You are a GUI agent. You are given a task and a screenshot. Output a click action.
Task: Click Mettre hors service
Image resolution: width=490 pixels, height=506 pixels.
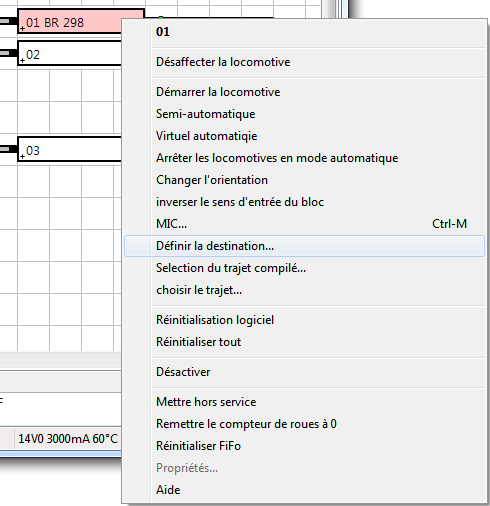[304, 402]
